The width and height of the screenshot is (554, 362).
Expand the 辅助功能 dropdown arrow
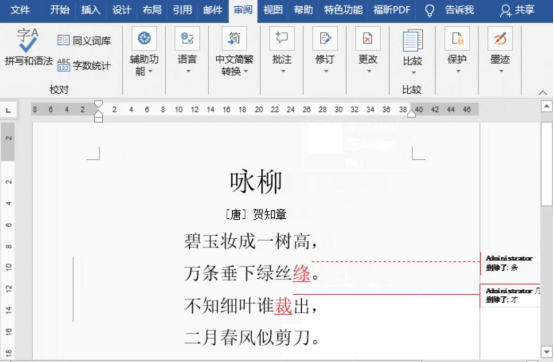tap(151, 71)
